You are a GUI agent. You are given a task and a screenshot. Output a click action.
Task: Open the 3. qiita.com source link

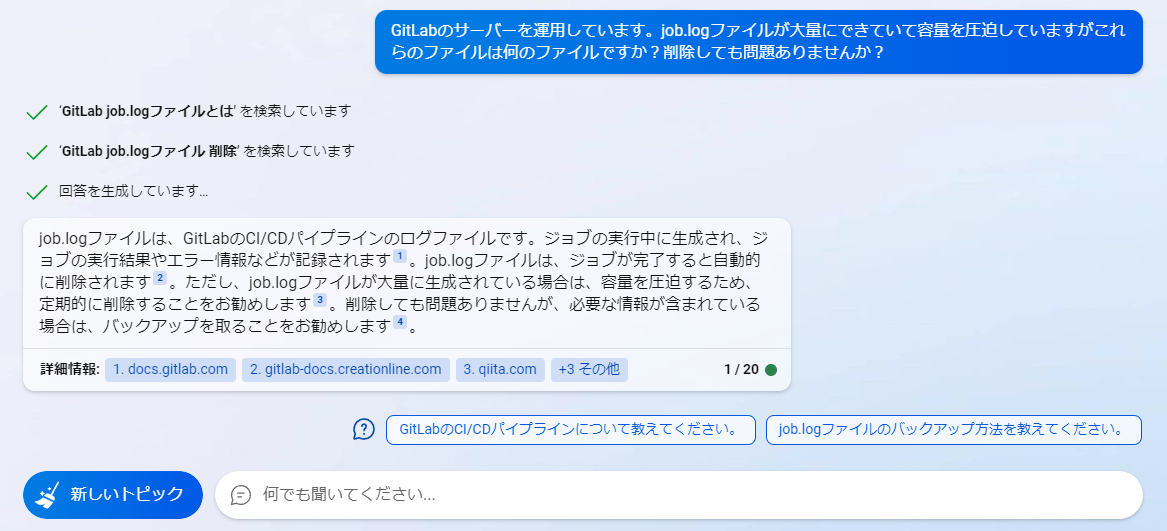500,370
